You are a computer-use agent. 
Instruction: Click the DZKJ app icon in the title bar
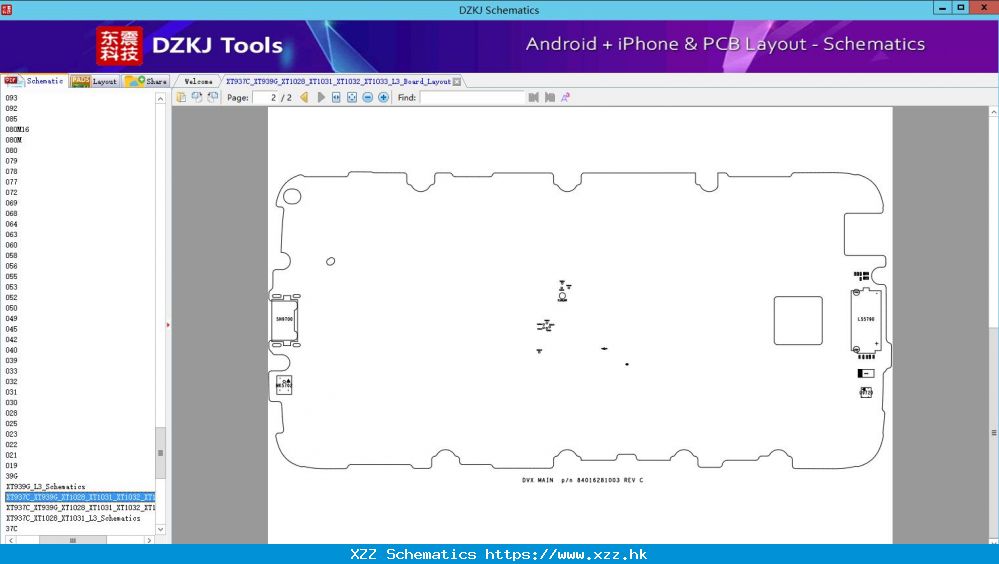(x=6, y=9)
